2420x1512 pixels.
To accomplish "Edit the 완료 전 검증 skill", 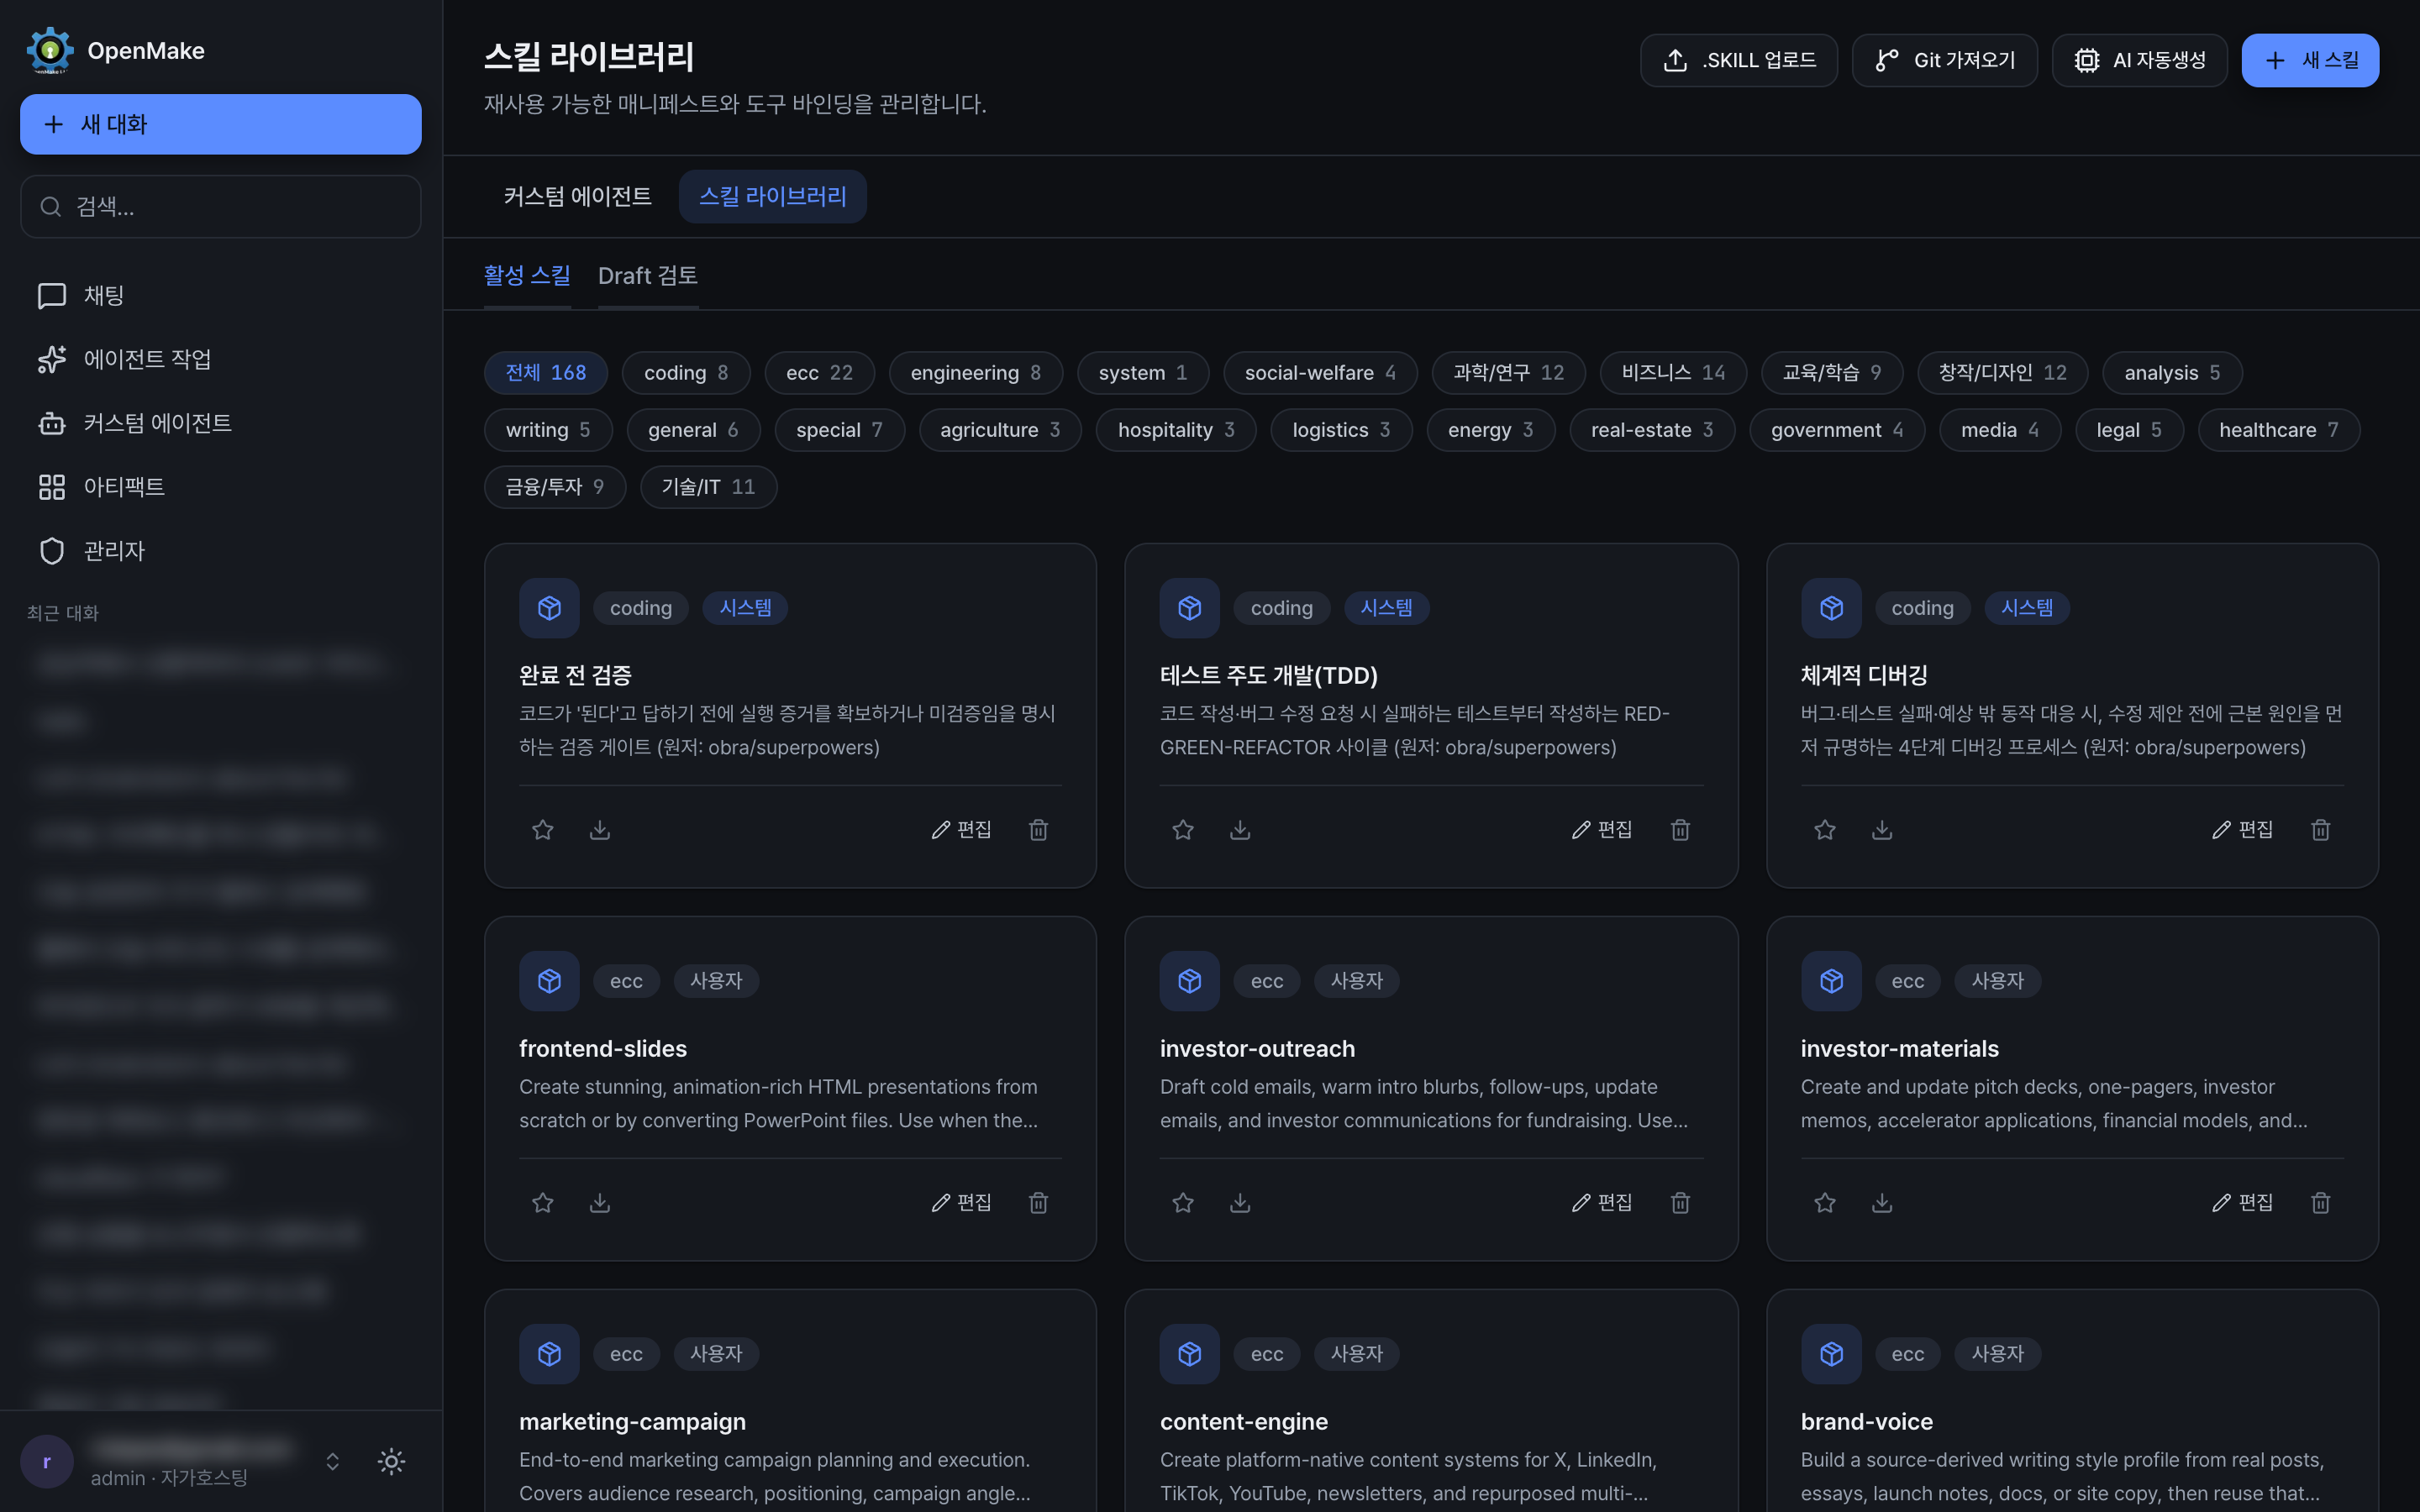I will [x=961, y=829].
